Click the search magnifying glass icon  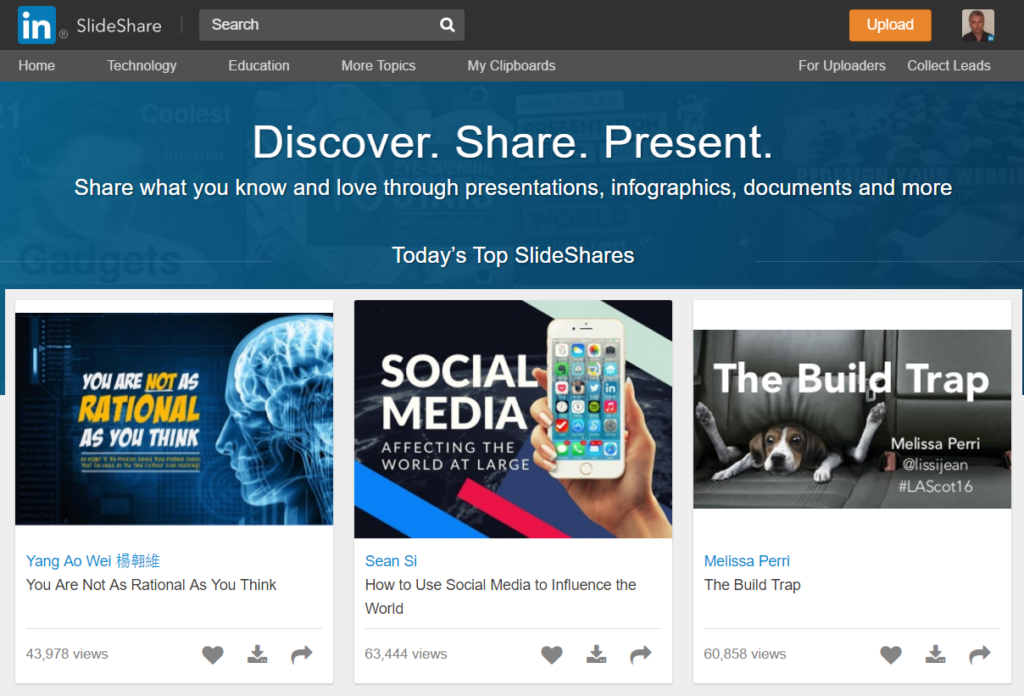coord(447,25)
